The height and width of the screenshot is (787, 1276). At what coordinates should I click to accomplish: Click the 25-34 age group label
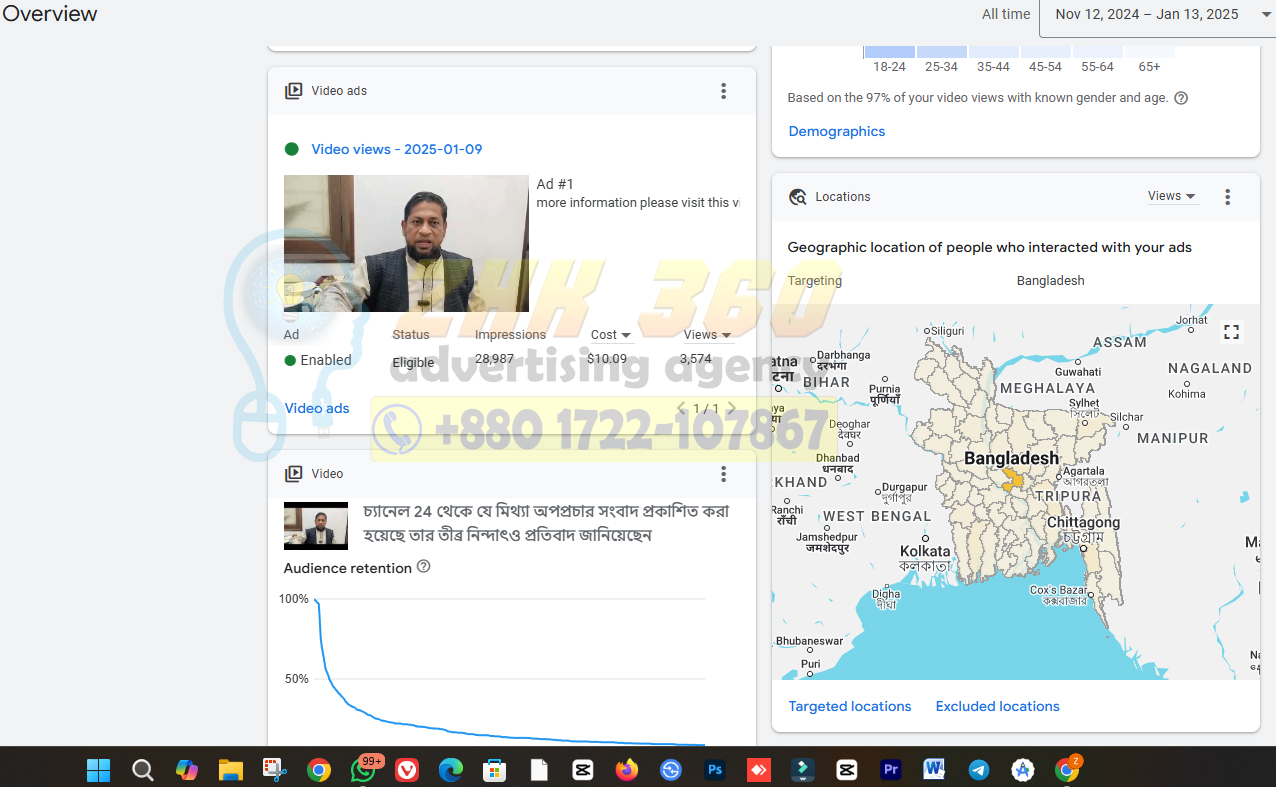pyautogui.click(x=941, y=66)
